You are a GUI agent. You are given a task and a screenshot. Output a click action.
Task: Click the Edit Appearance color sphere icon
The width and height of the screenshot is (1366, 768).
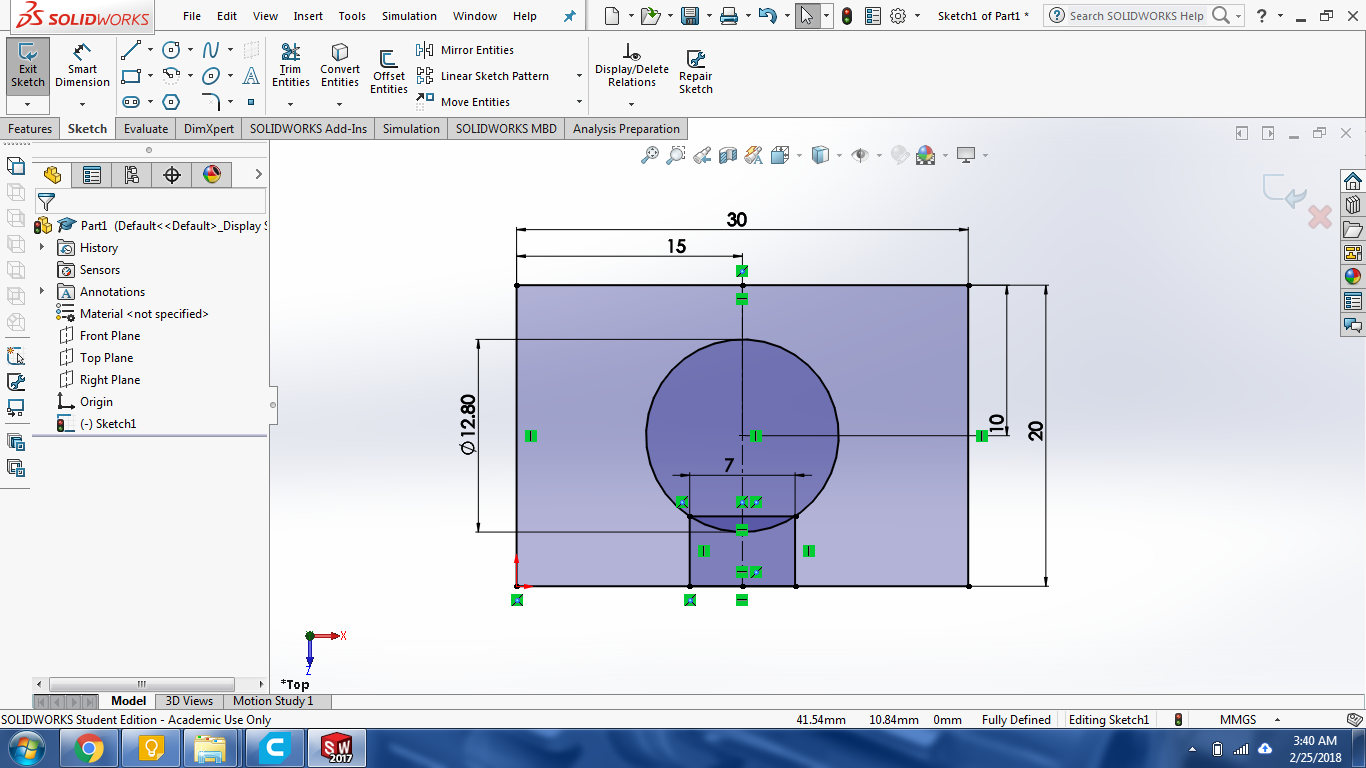pyautogui.click(x=926, y=155)
